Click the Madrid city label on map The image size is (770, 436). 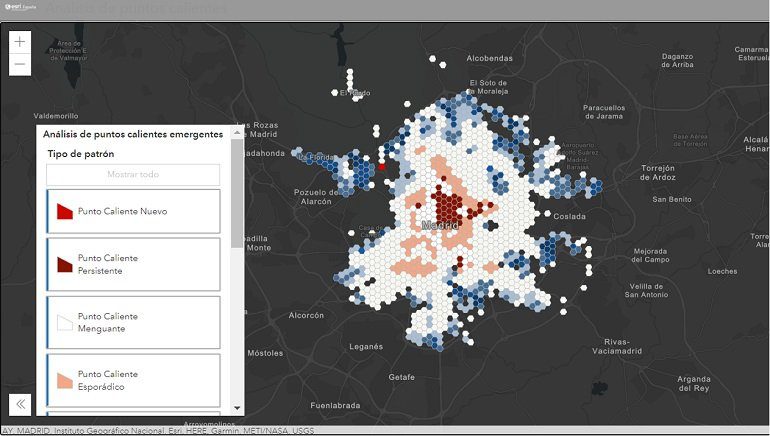pos(440,225)
